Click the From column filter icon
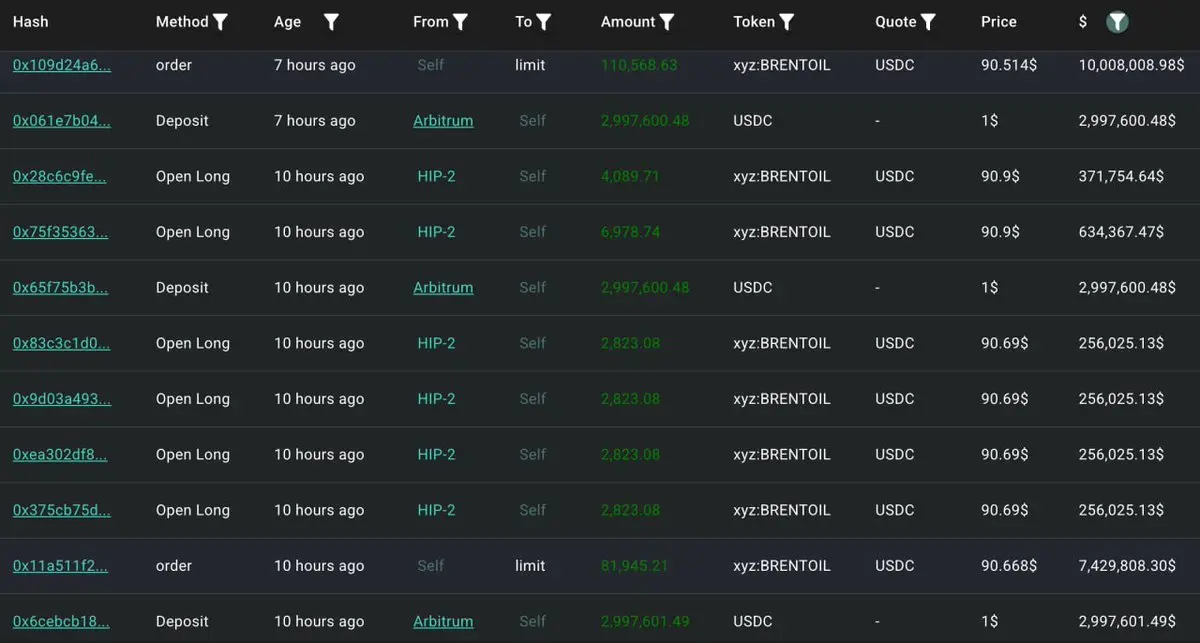 [x=460, y=21]
